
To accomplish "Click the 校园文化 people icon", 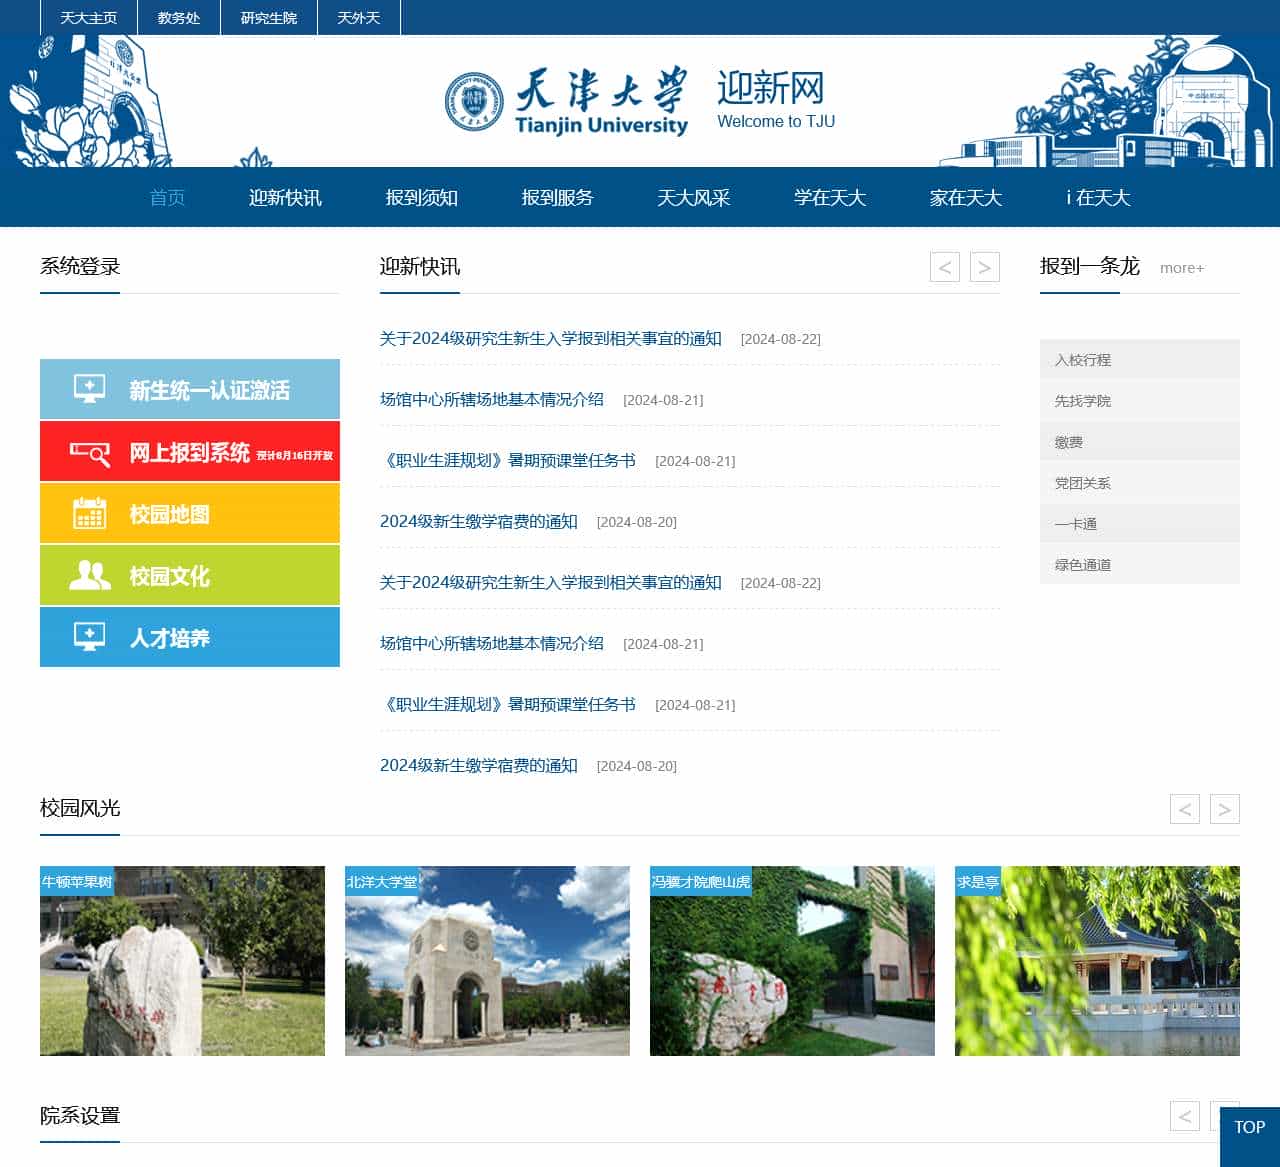I will pos(89,575).
